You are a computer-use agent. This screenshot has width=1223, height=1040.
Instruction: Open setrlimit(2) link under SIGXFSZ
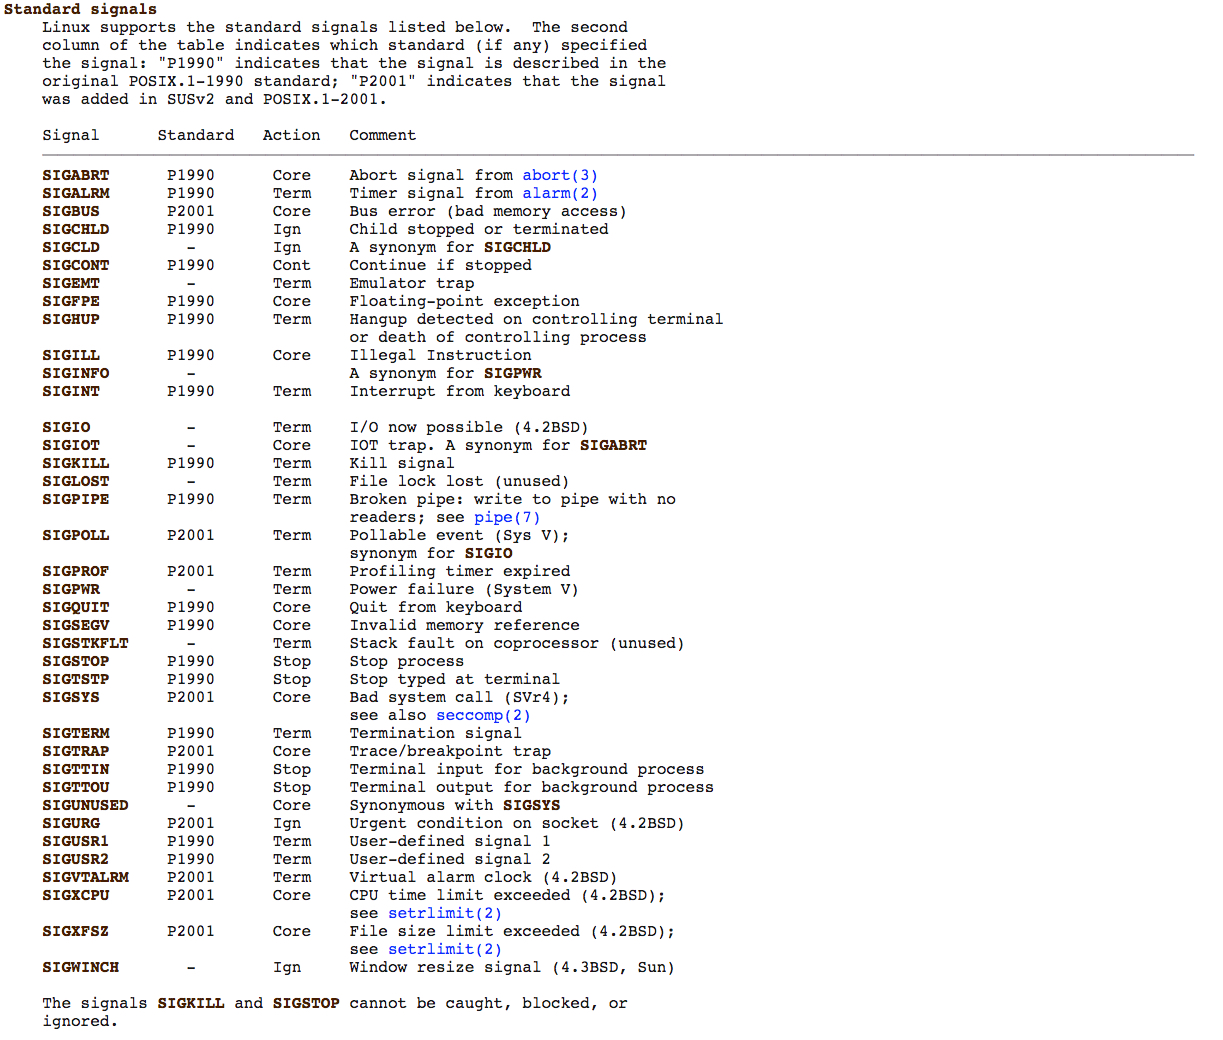(444, 949)
